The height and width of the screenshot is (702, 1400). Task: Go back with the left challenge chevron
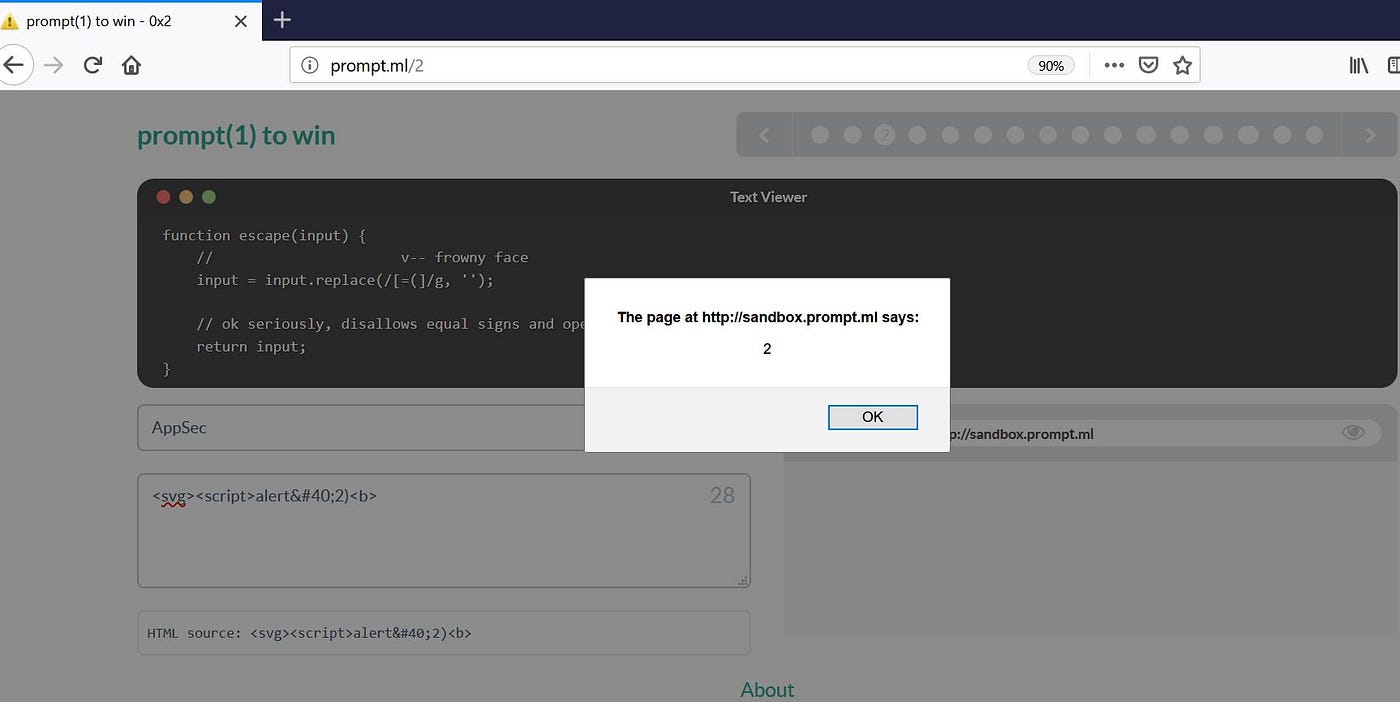click(763, 133)
